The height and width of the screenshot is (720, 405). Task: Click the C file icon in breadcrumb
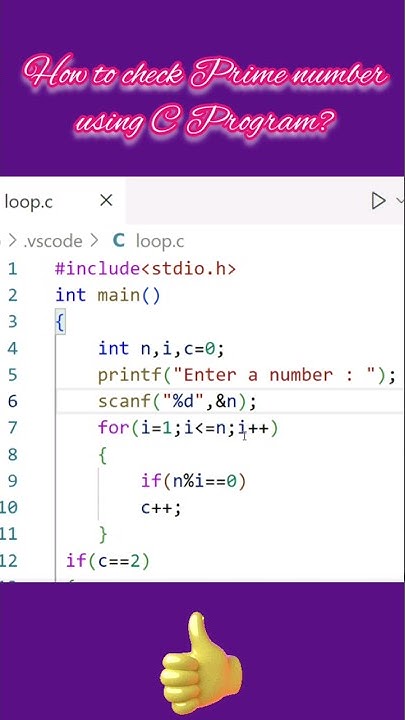(118, 241)
